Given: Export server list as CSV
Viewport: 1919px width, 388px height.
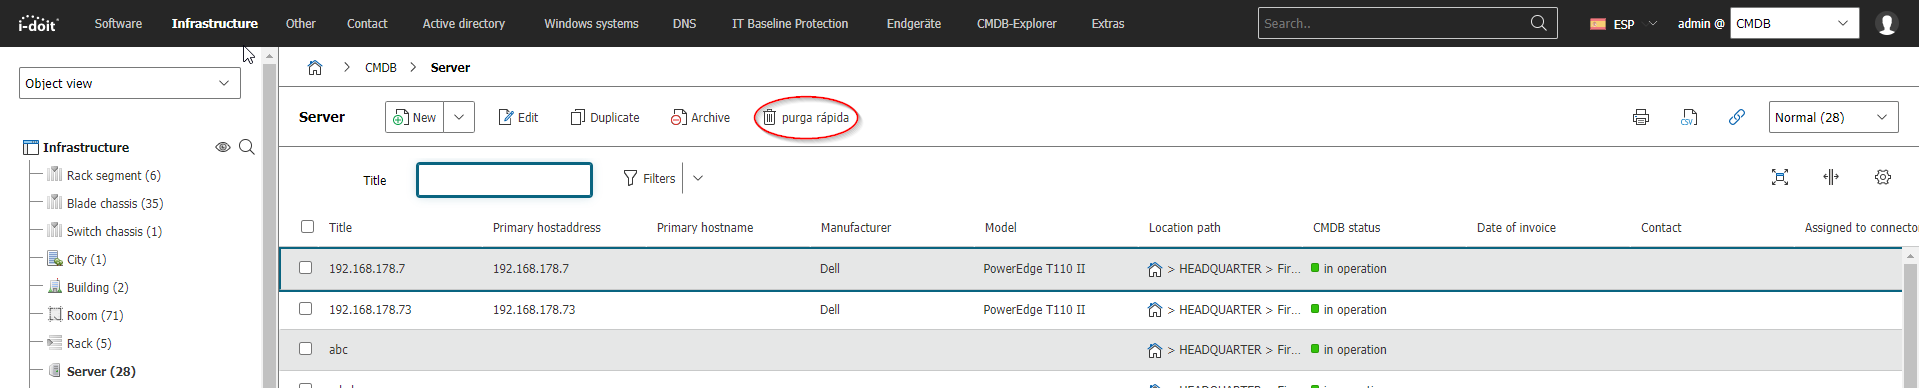Looking at the screenshot, I should pos(1689,117).
